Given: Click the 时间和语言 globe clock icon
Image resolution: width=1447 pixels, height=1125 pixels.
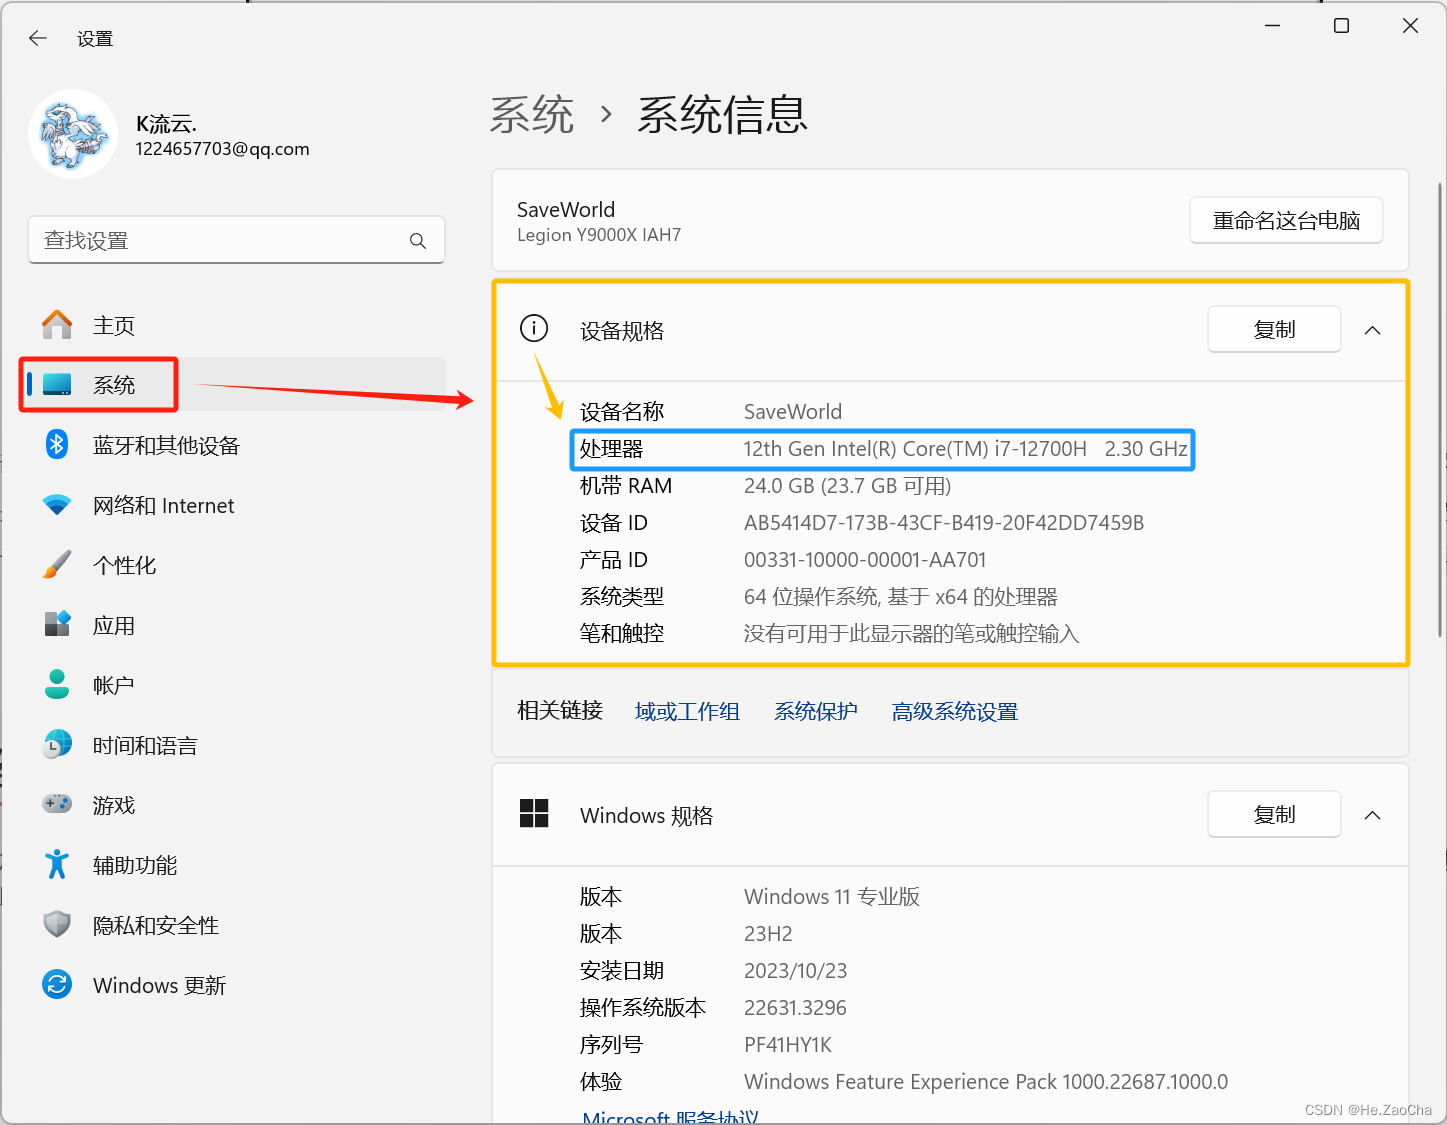Looking at the screenshot, I should [57, 745].
